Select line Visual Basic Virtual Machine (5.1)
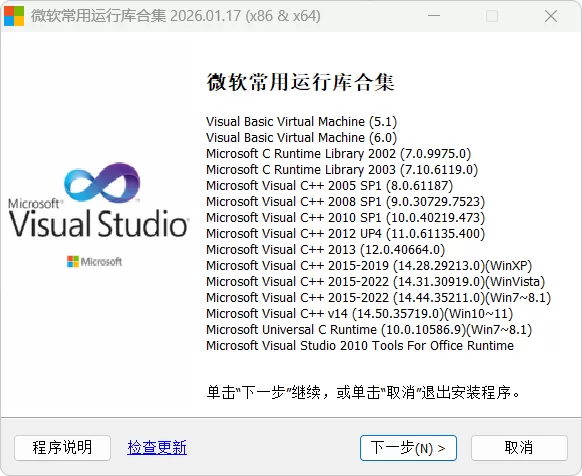The width and height of the screenshot is (582, 476). click(x=301, y=121)
